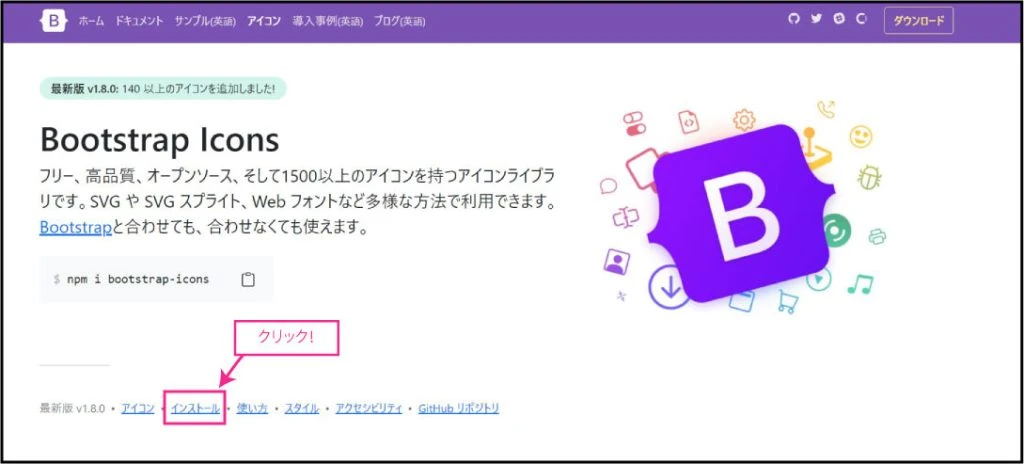
Task: Open the 使い方 footer link
Action: point(252,409)
